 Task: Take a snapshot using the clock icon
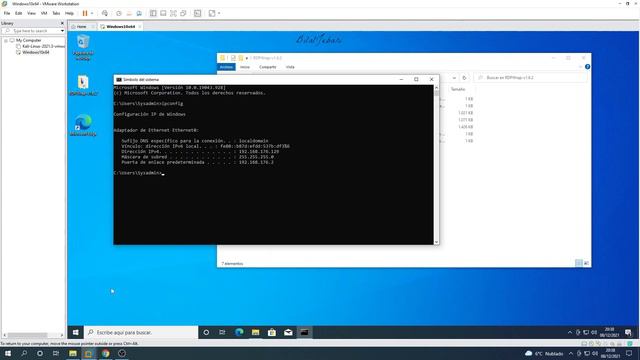[119, 13]
